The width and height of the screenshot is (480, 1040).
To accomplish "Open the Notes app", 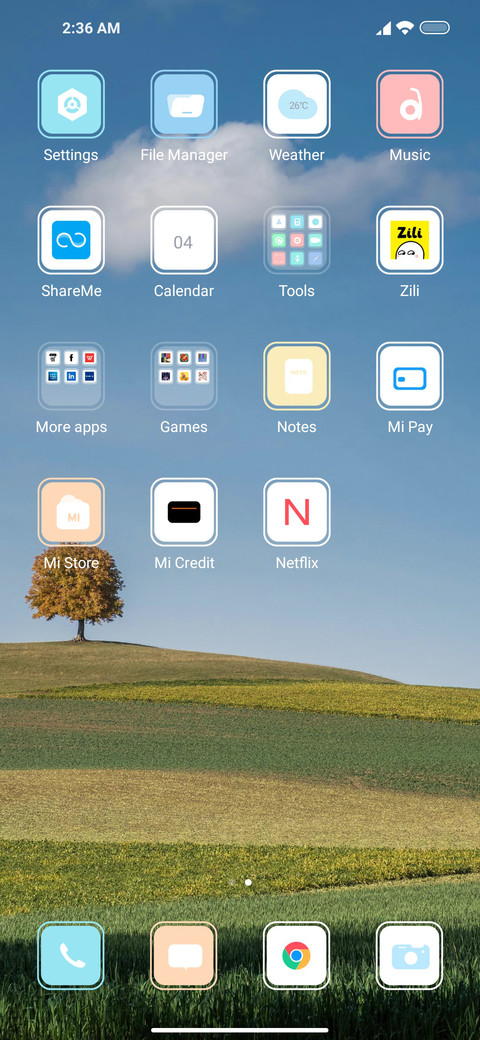I will 296,376.
